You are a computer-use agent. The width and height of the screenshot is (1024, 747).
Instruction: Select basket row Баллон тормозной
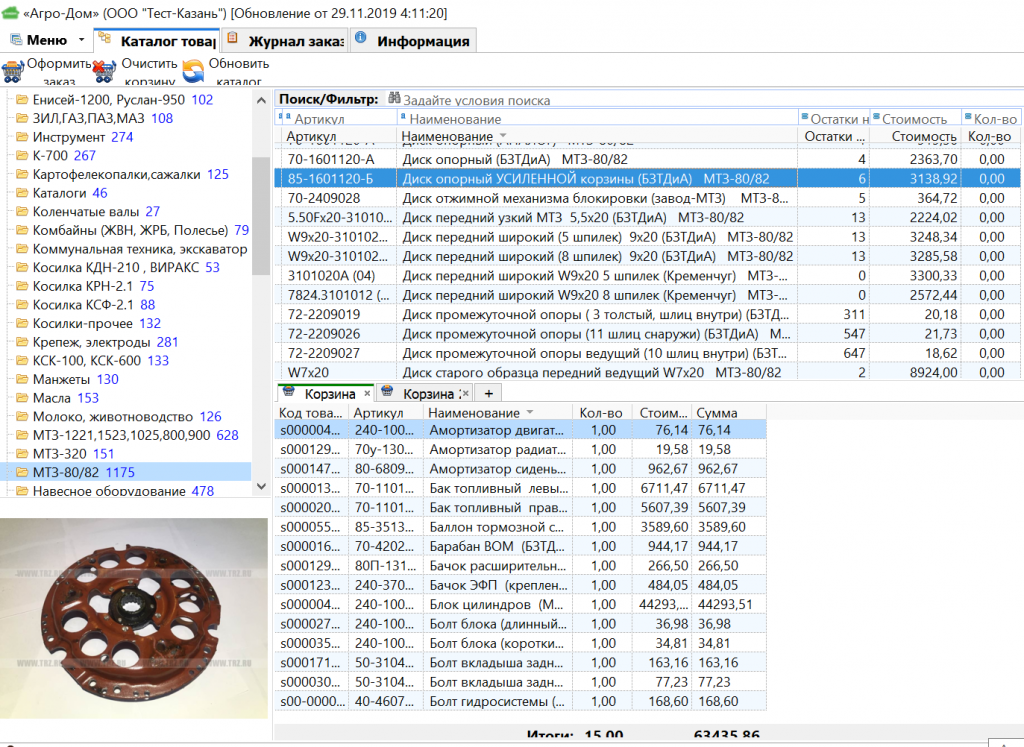(520, 527)
